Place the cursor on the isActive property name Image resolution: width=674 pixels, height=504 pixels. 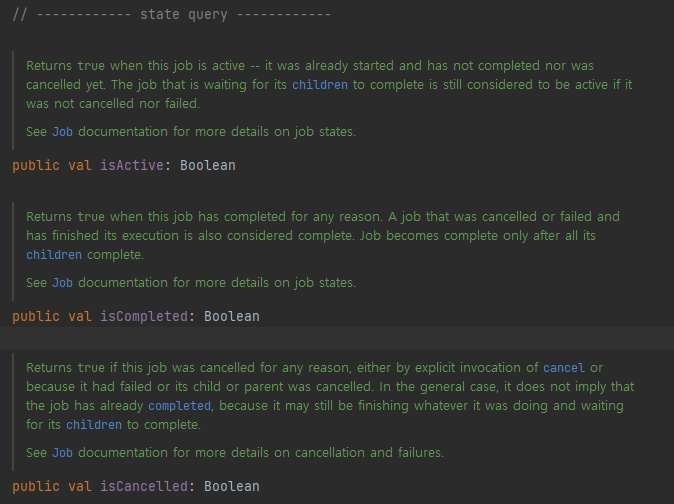132,165
